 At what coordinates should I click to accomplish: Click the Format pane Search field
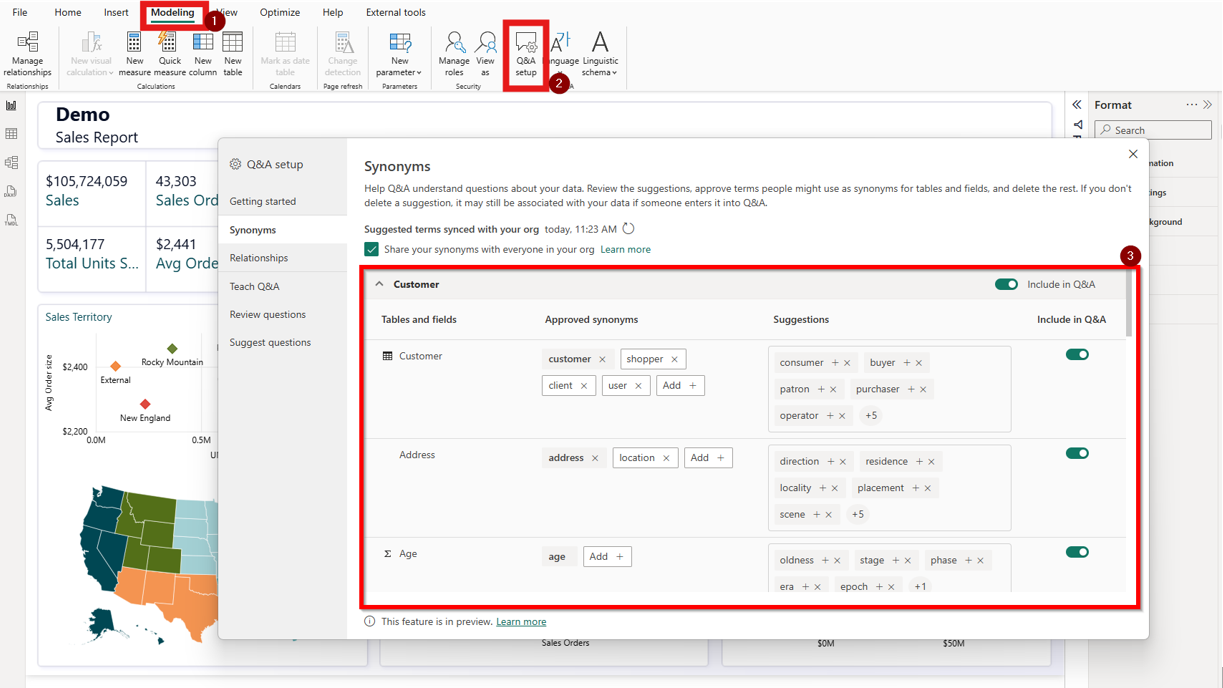(x=1153, y=130)
